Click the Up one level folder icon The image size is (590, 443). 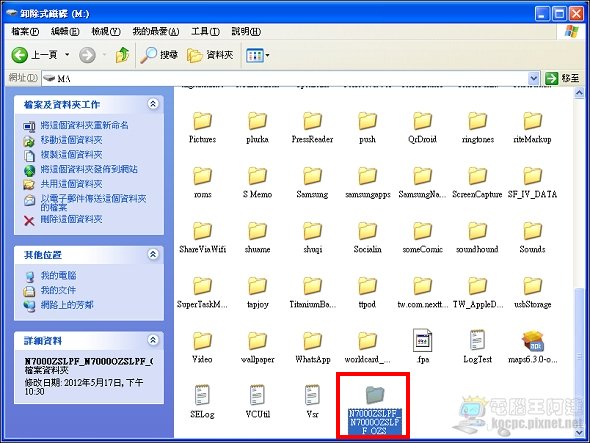122,55
